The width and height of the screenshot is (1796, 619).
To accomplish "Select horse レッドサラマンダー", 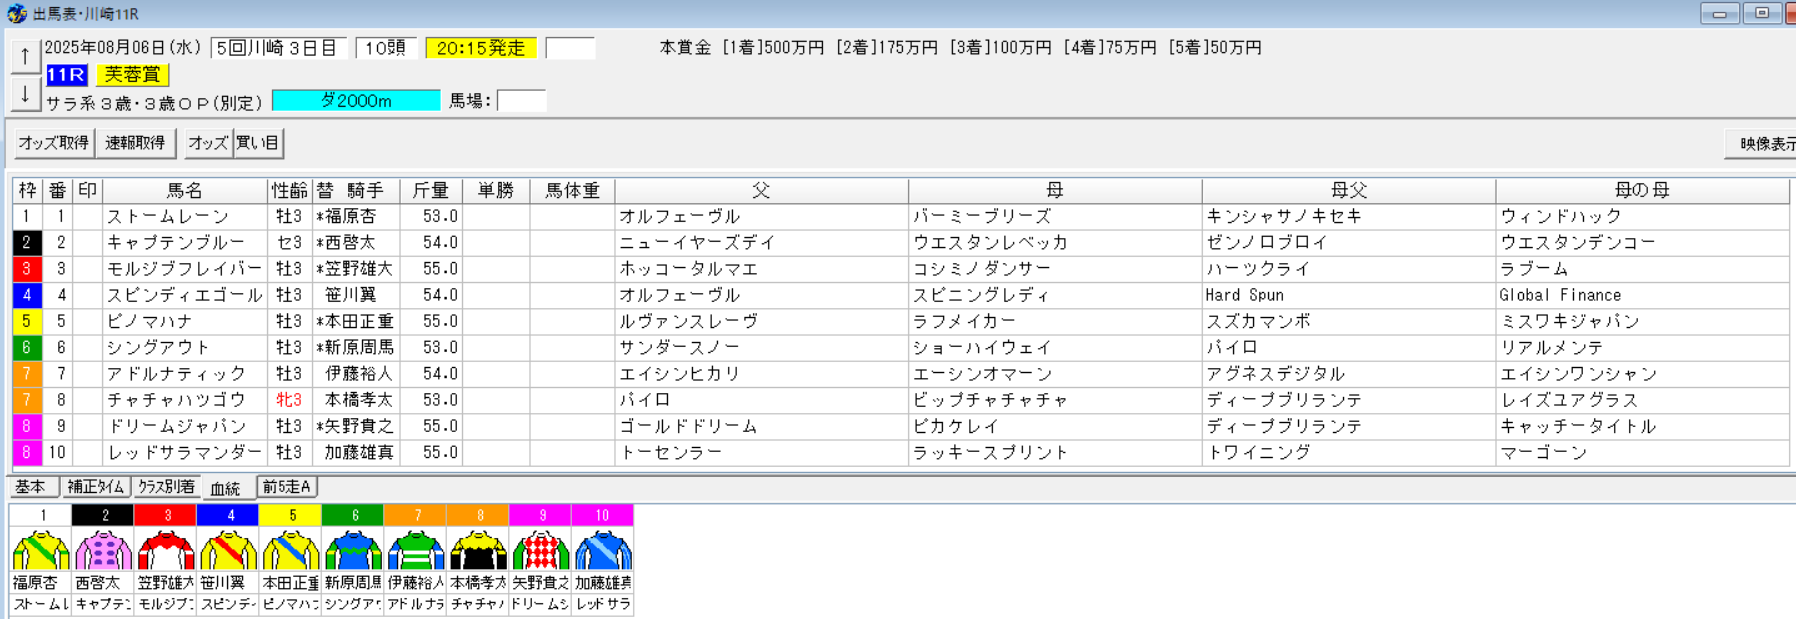I will [184, 452].
